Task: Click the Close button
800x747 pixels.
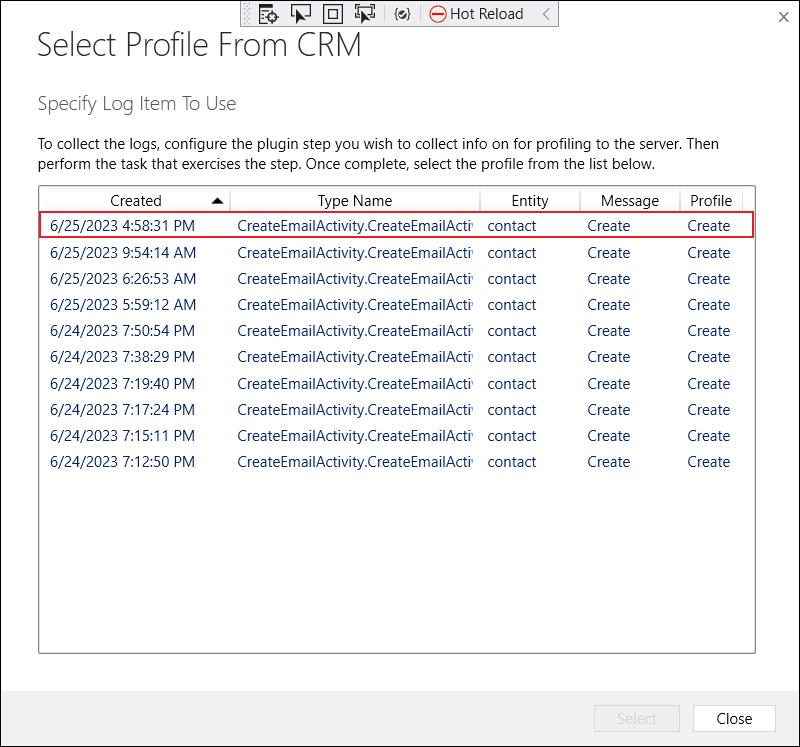Action: point(734,718)
